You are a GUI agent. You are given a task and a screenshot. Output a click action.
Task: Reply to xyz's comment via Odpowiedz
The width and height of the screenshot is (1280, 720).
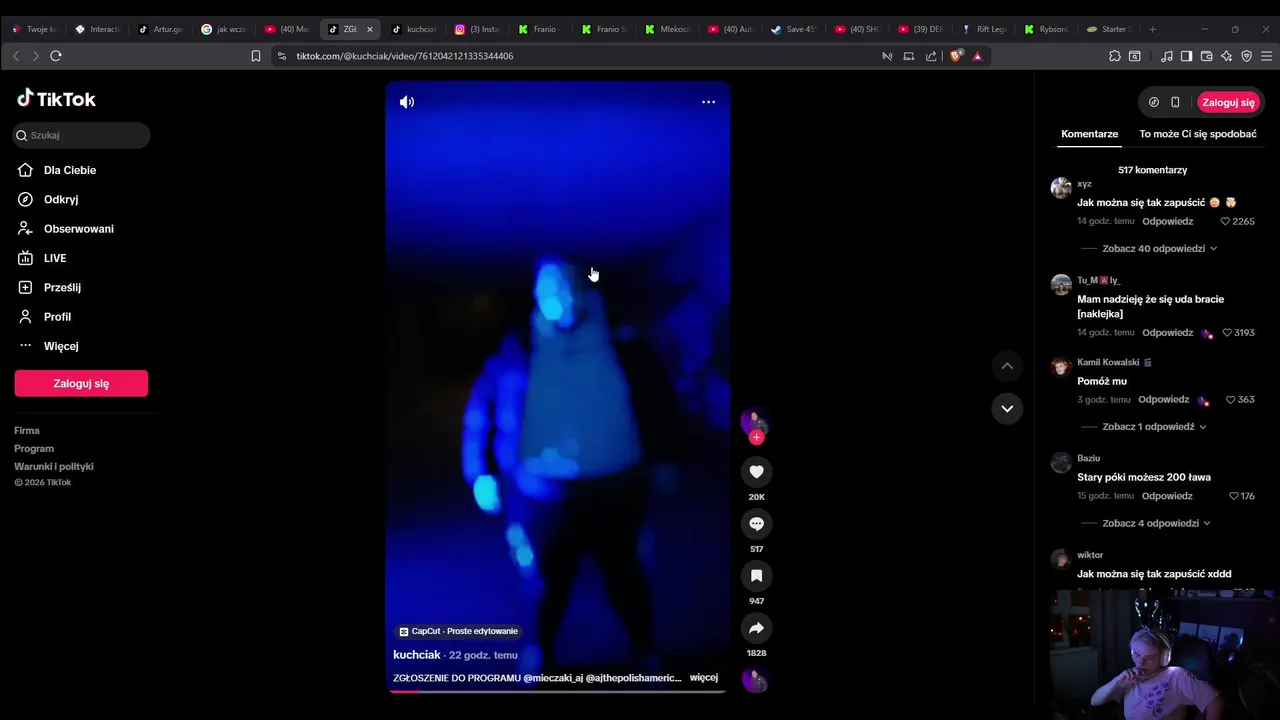[x=1168, y=221]
